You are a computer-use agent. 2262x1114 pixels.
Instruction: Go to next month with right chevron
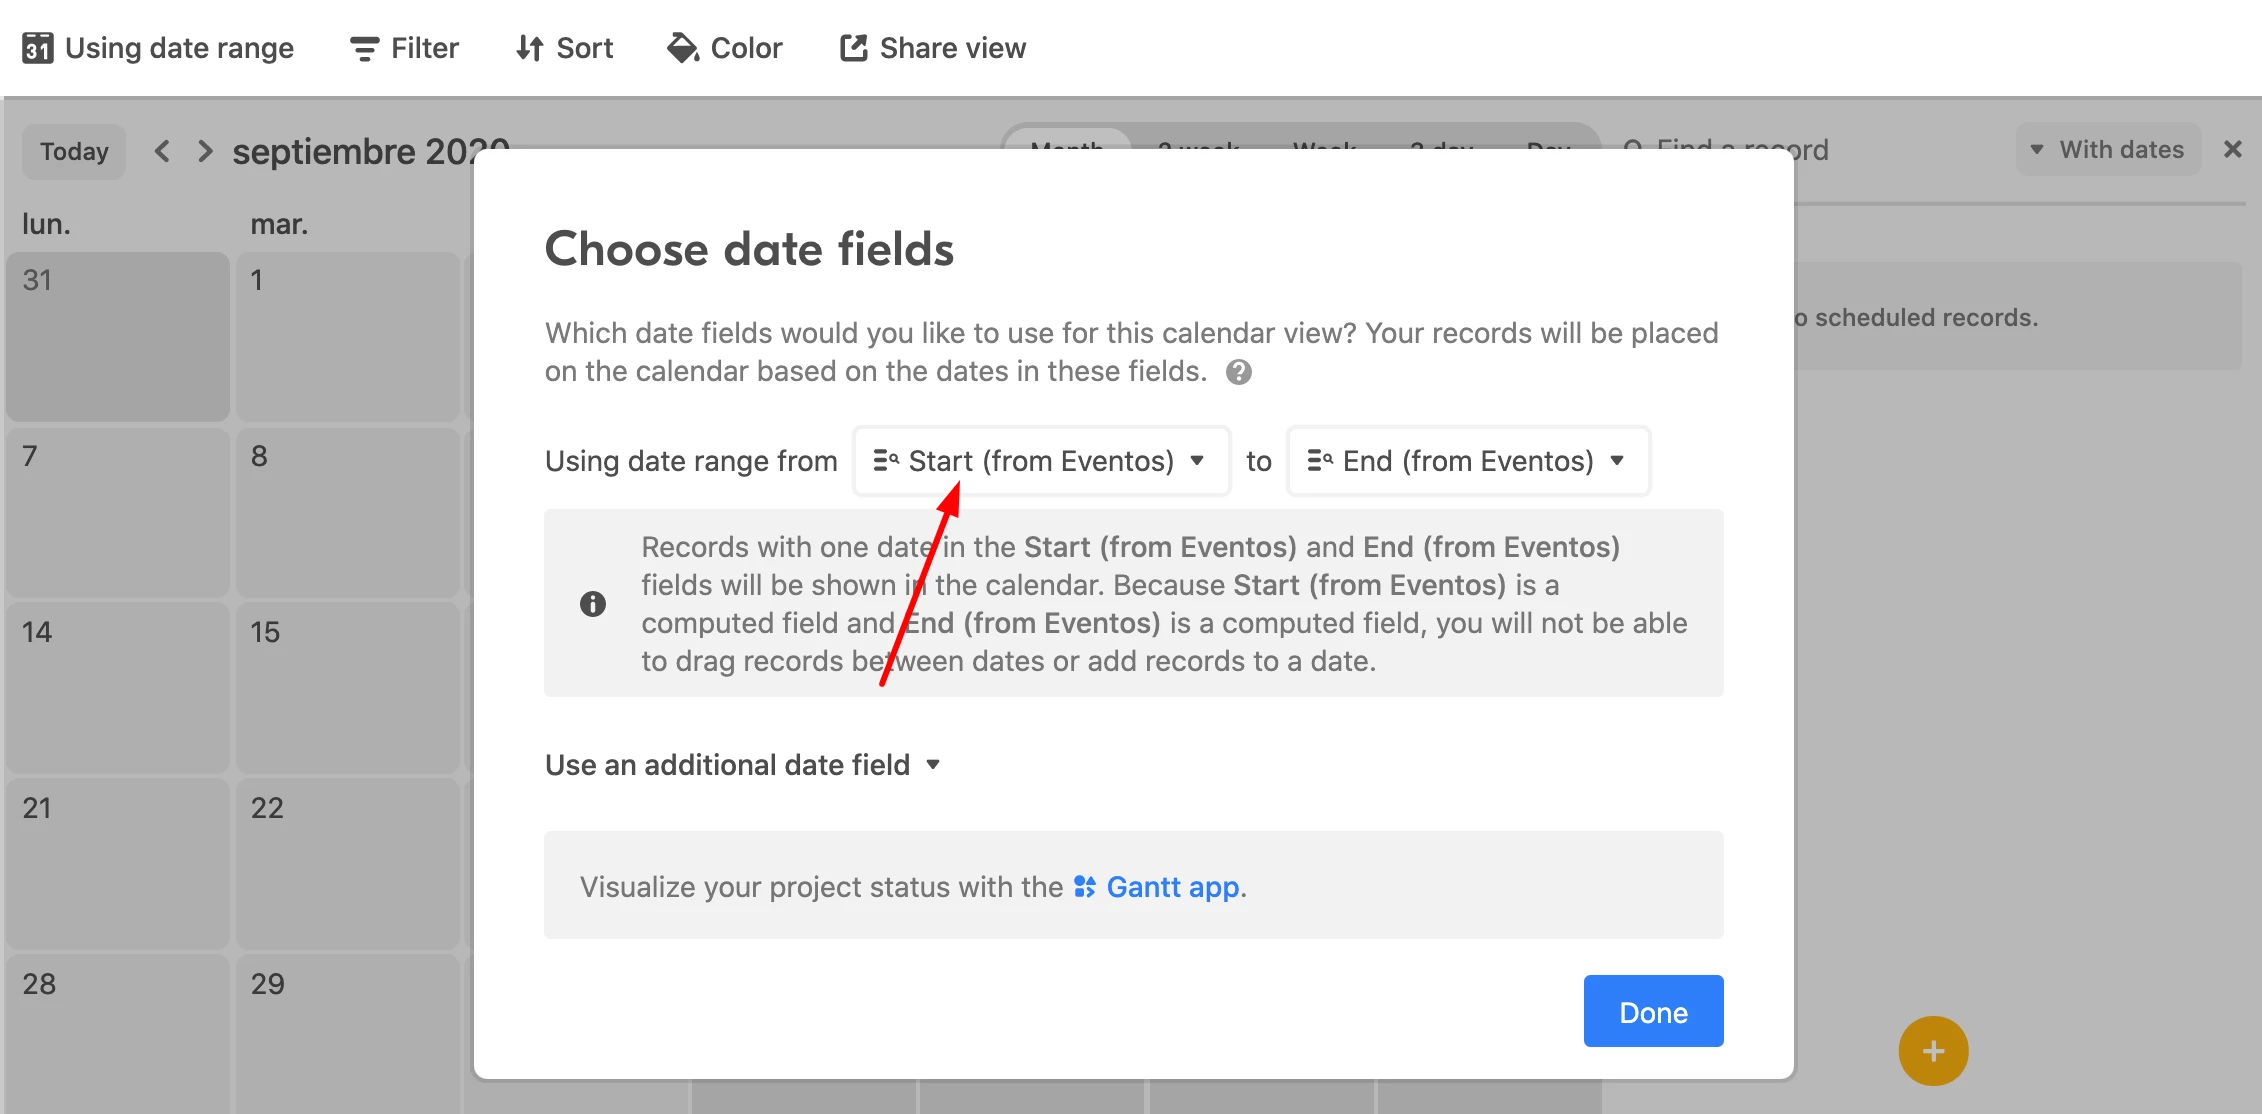pos(205,151)
